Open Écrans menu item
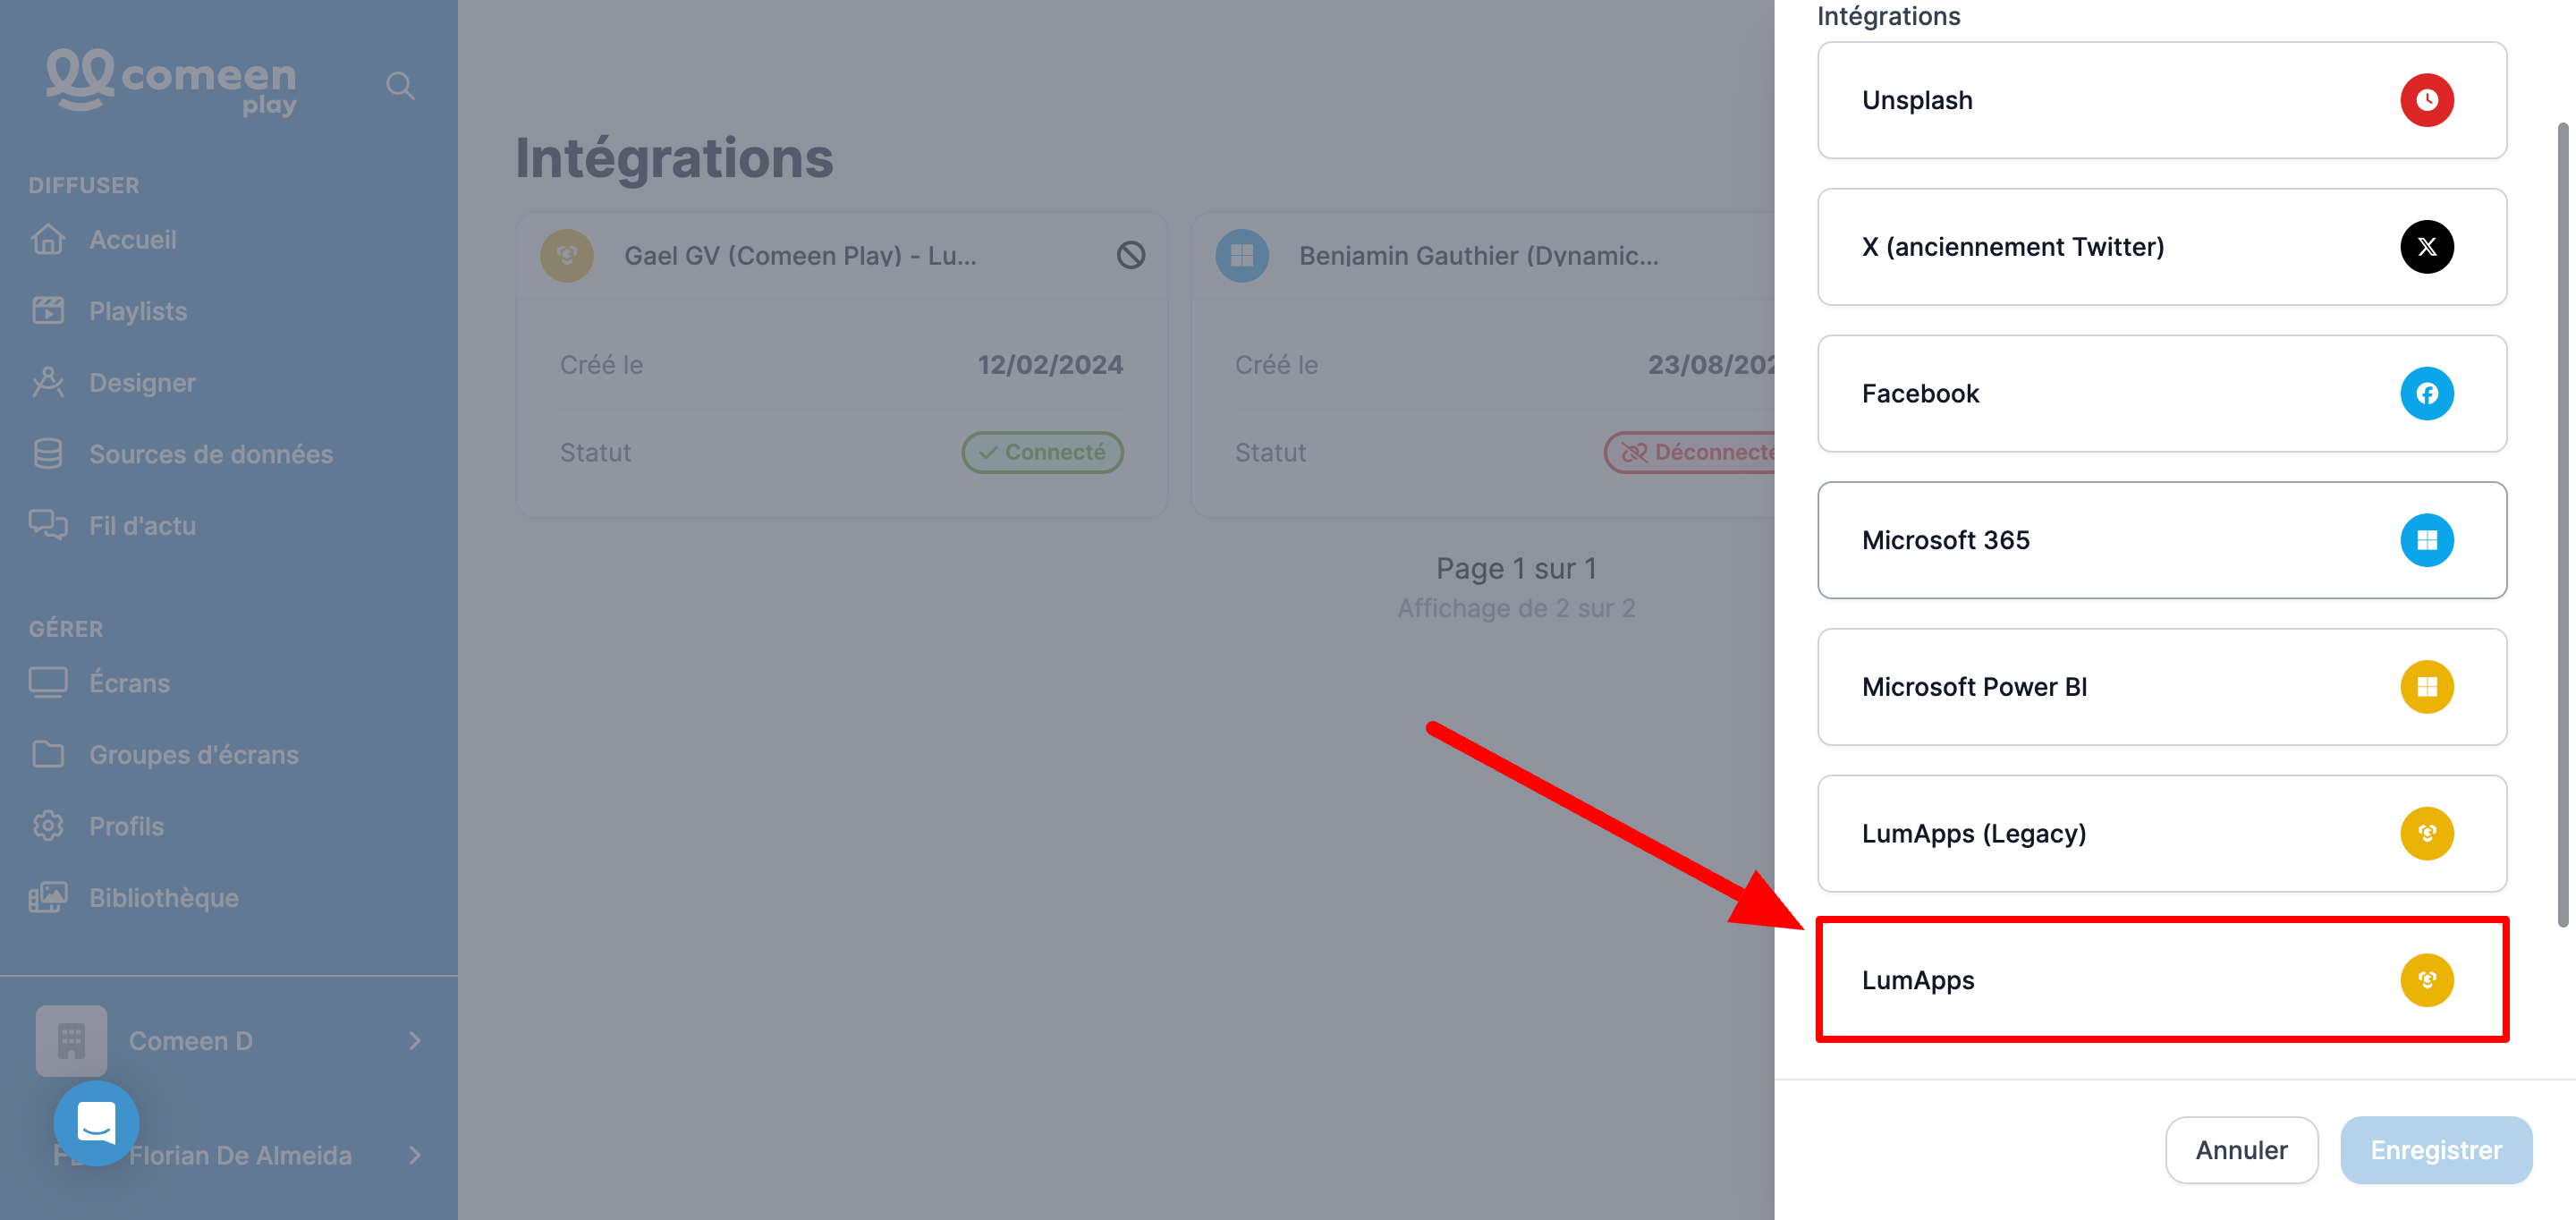Image resolution: width=2576 pixels, height=1220 pixels. tap(129, 683)
